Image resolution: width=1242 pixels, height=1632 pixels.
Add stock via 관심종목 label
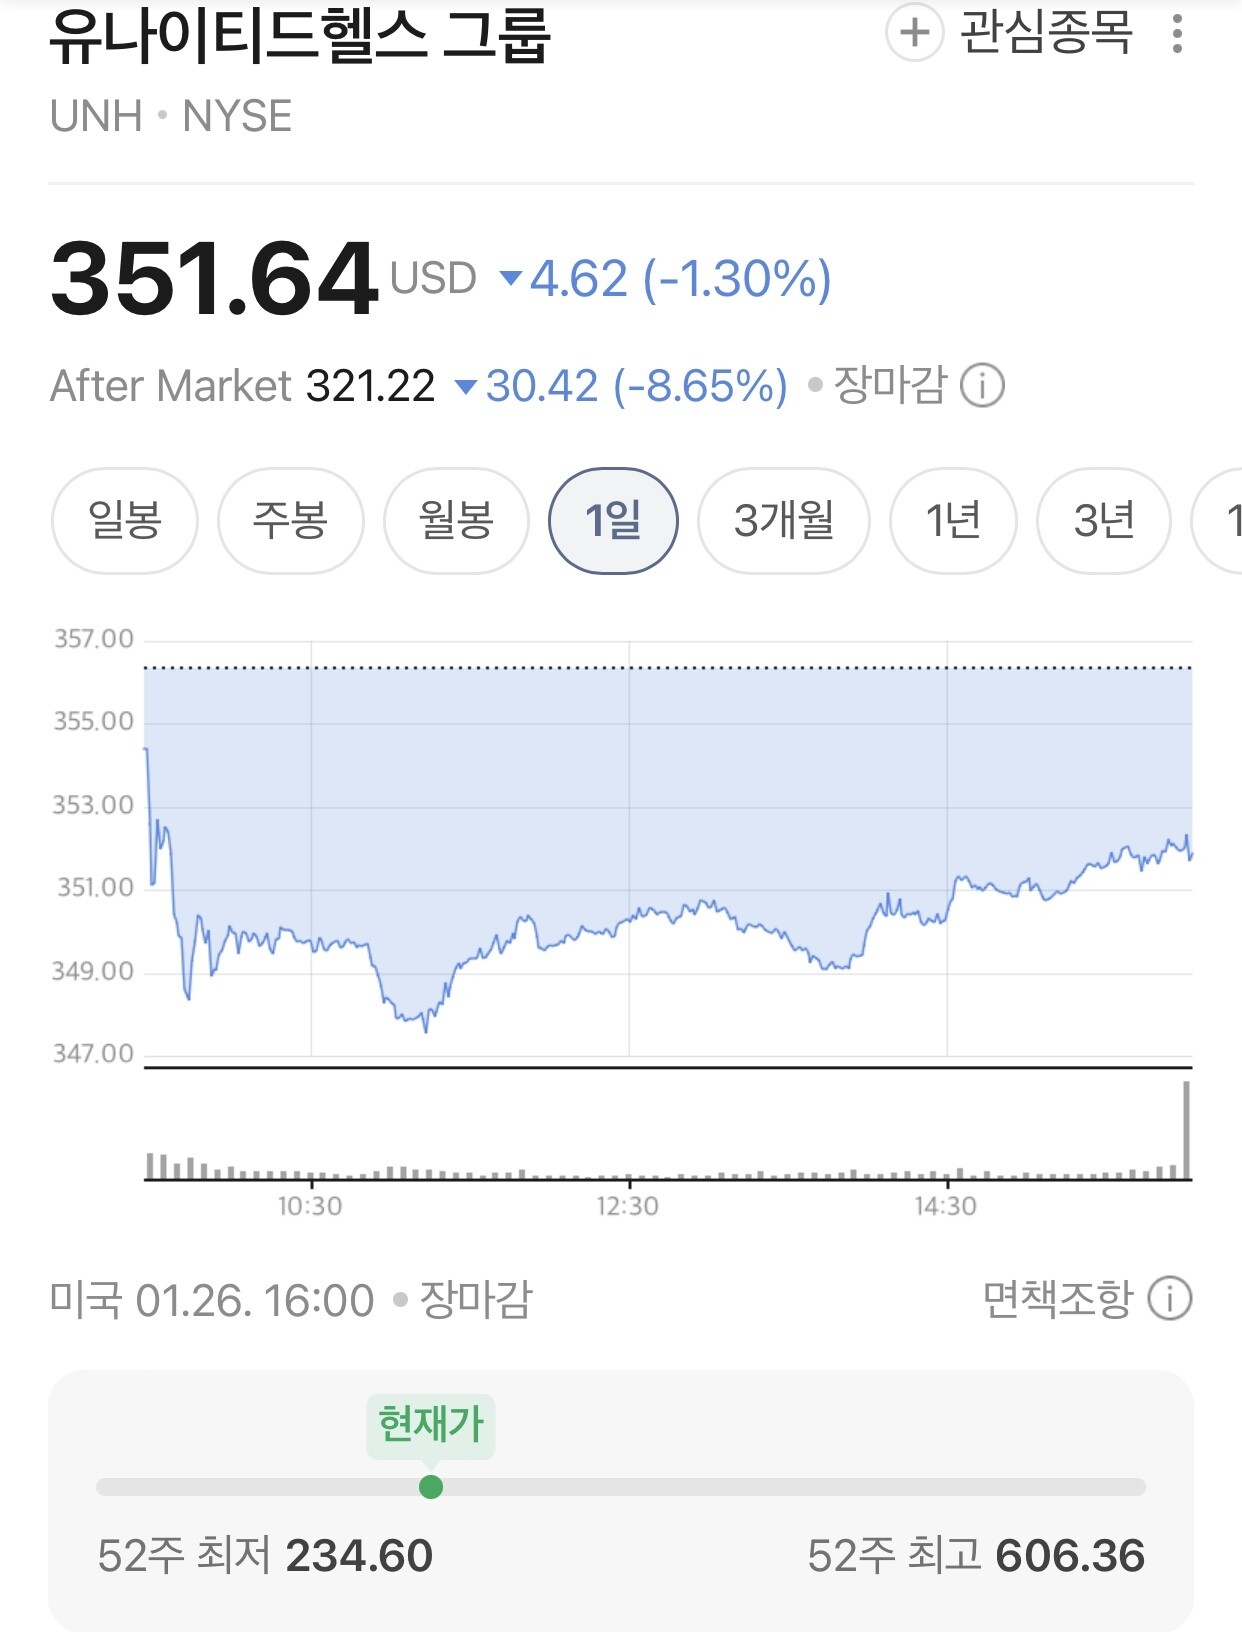(x=1046, y=32)
